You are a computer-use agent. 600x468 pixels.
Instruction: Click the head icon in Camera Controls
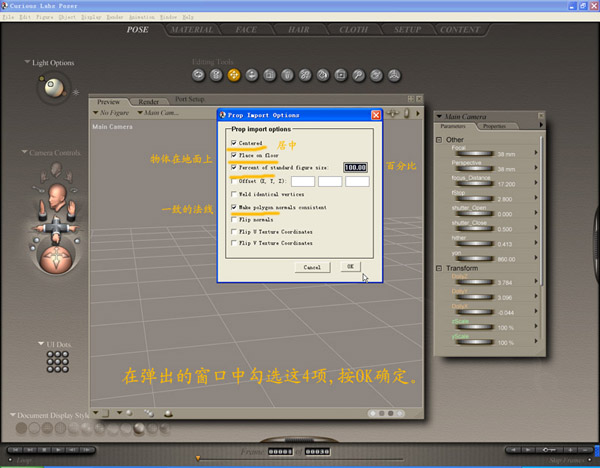56,193
